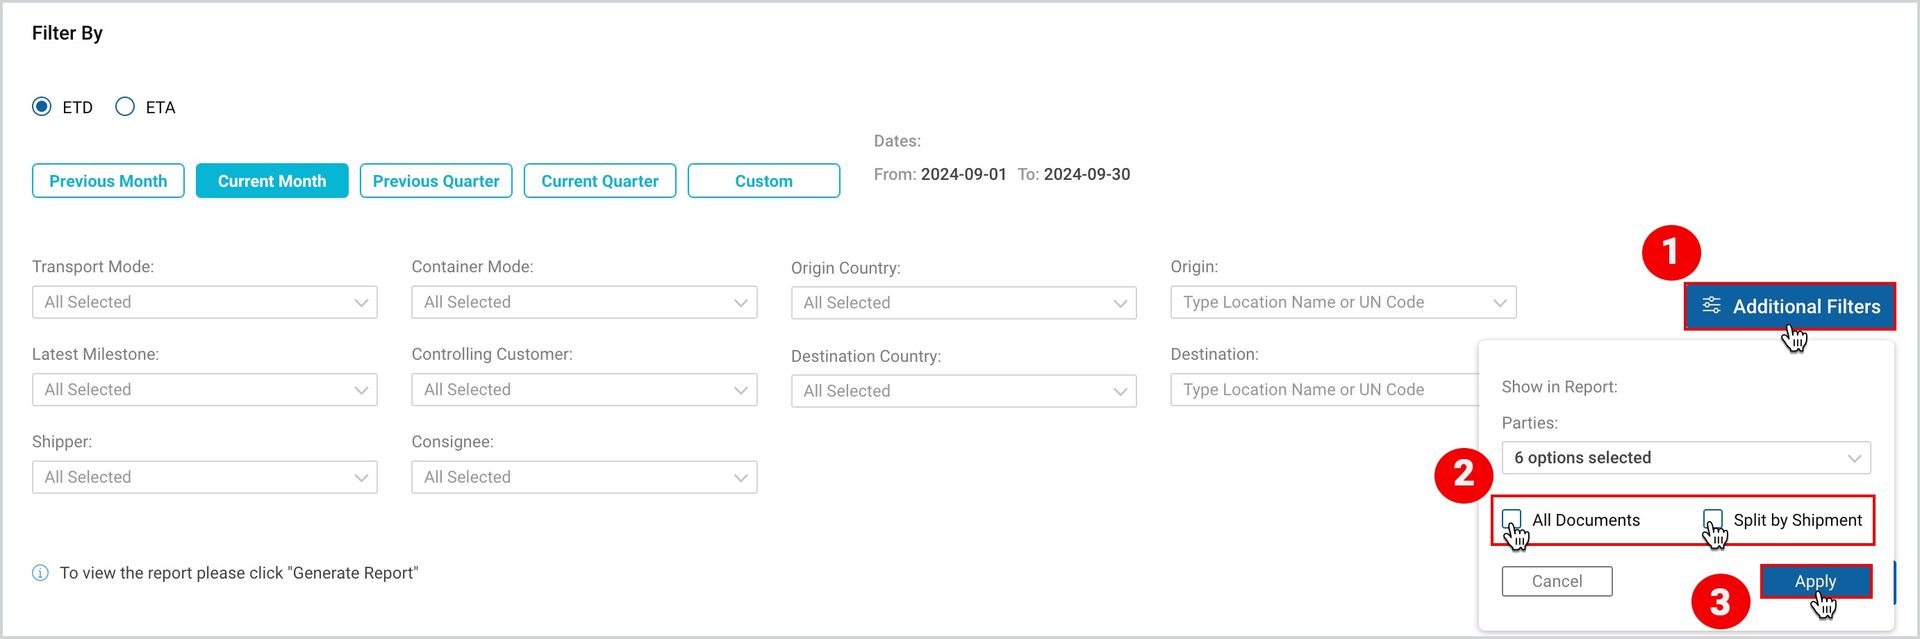Click the Previous Month button
Screen dimensions: 1920x639
pyautogui.click(x=108, y=181)
